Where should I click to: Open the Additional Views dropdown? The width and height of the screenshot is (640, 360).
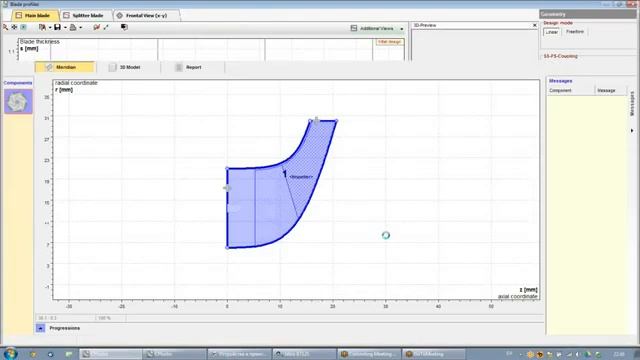point(377,29)
